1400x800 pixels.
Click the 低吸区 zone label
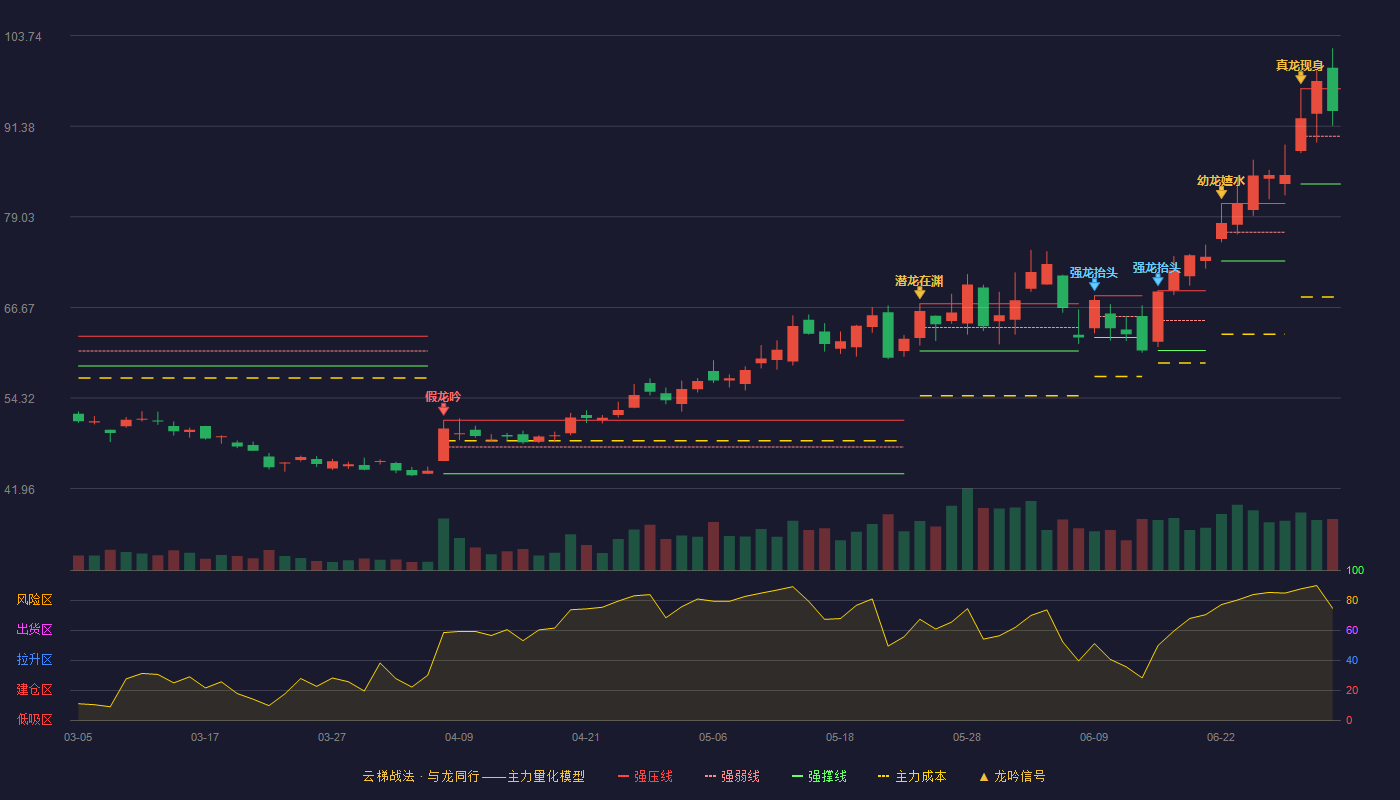(35, 718)
